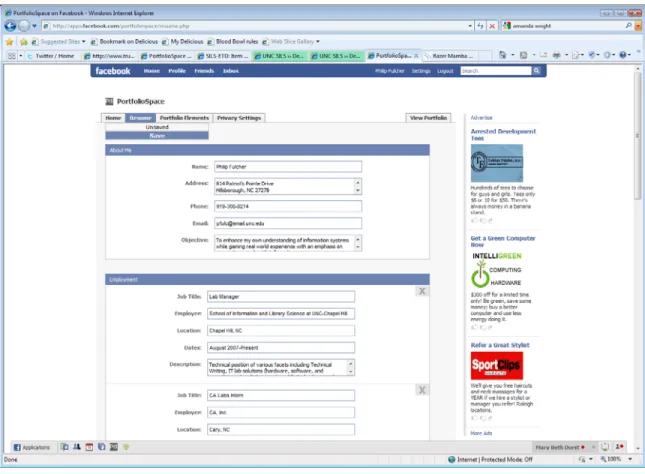The image size is (645, 474).
Task: Click the online friends icon in bottom bar
Action: 619,447
